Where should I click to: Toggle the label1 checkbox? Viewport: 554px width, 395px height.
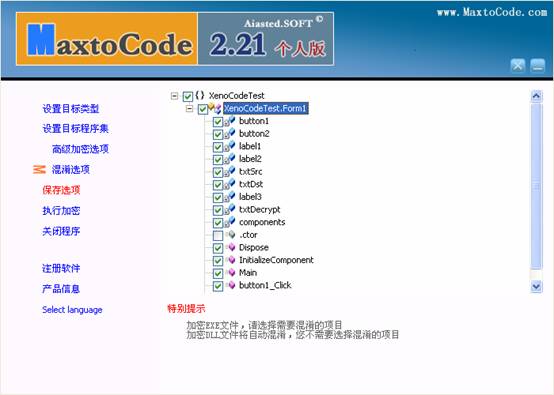218,147
